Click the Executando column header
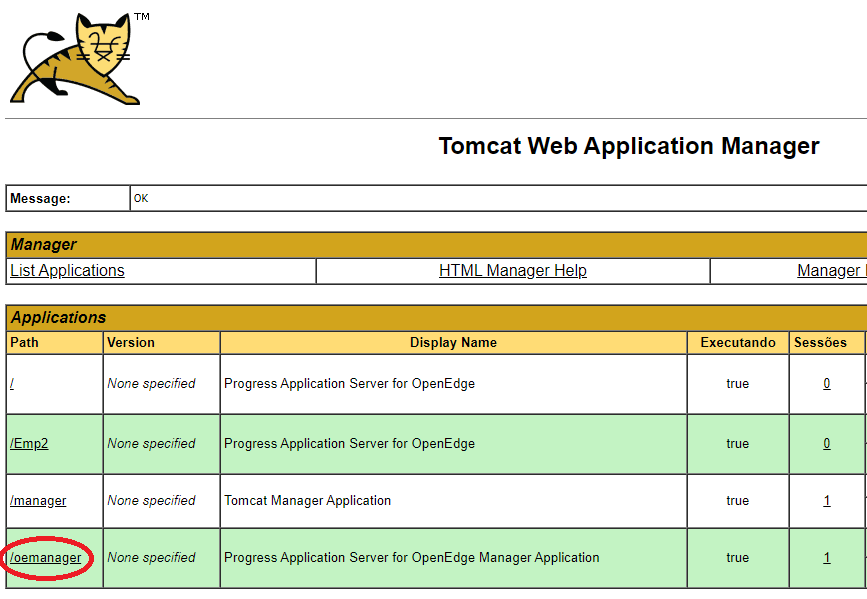The image size is (867, 599). [738, 343]
